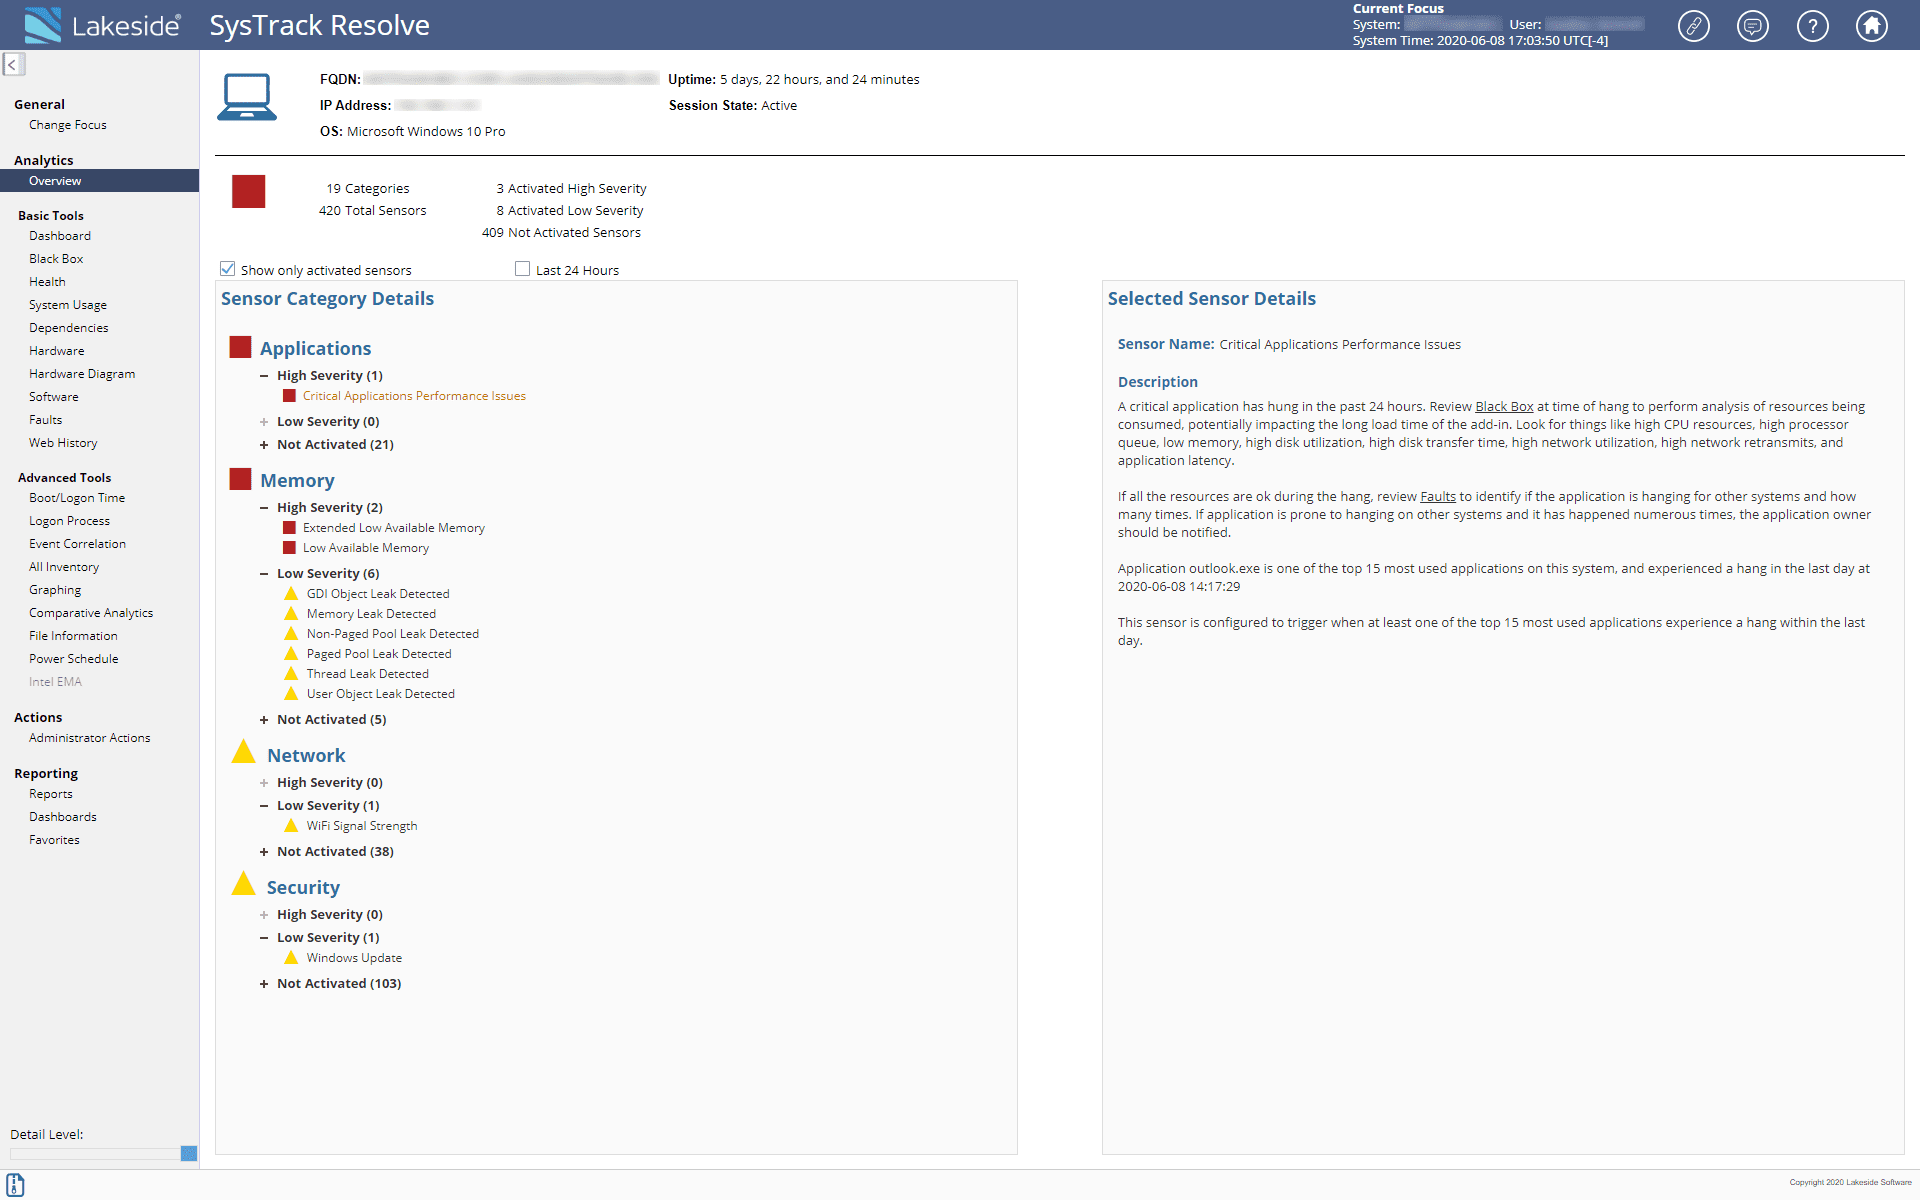Open Change Focus in sidebar

68,125
